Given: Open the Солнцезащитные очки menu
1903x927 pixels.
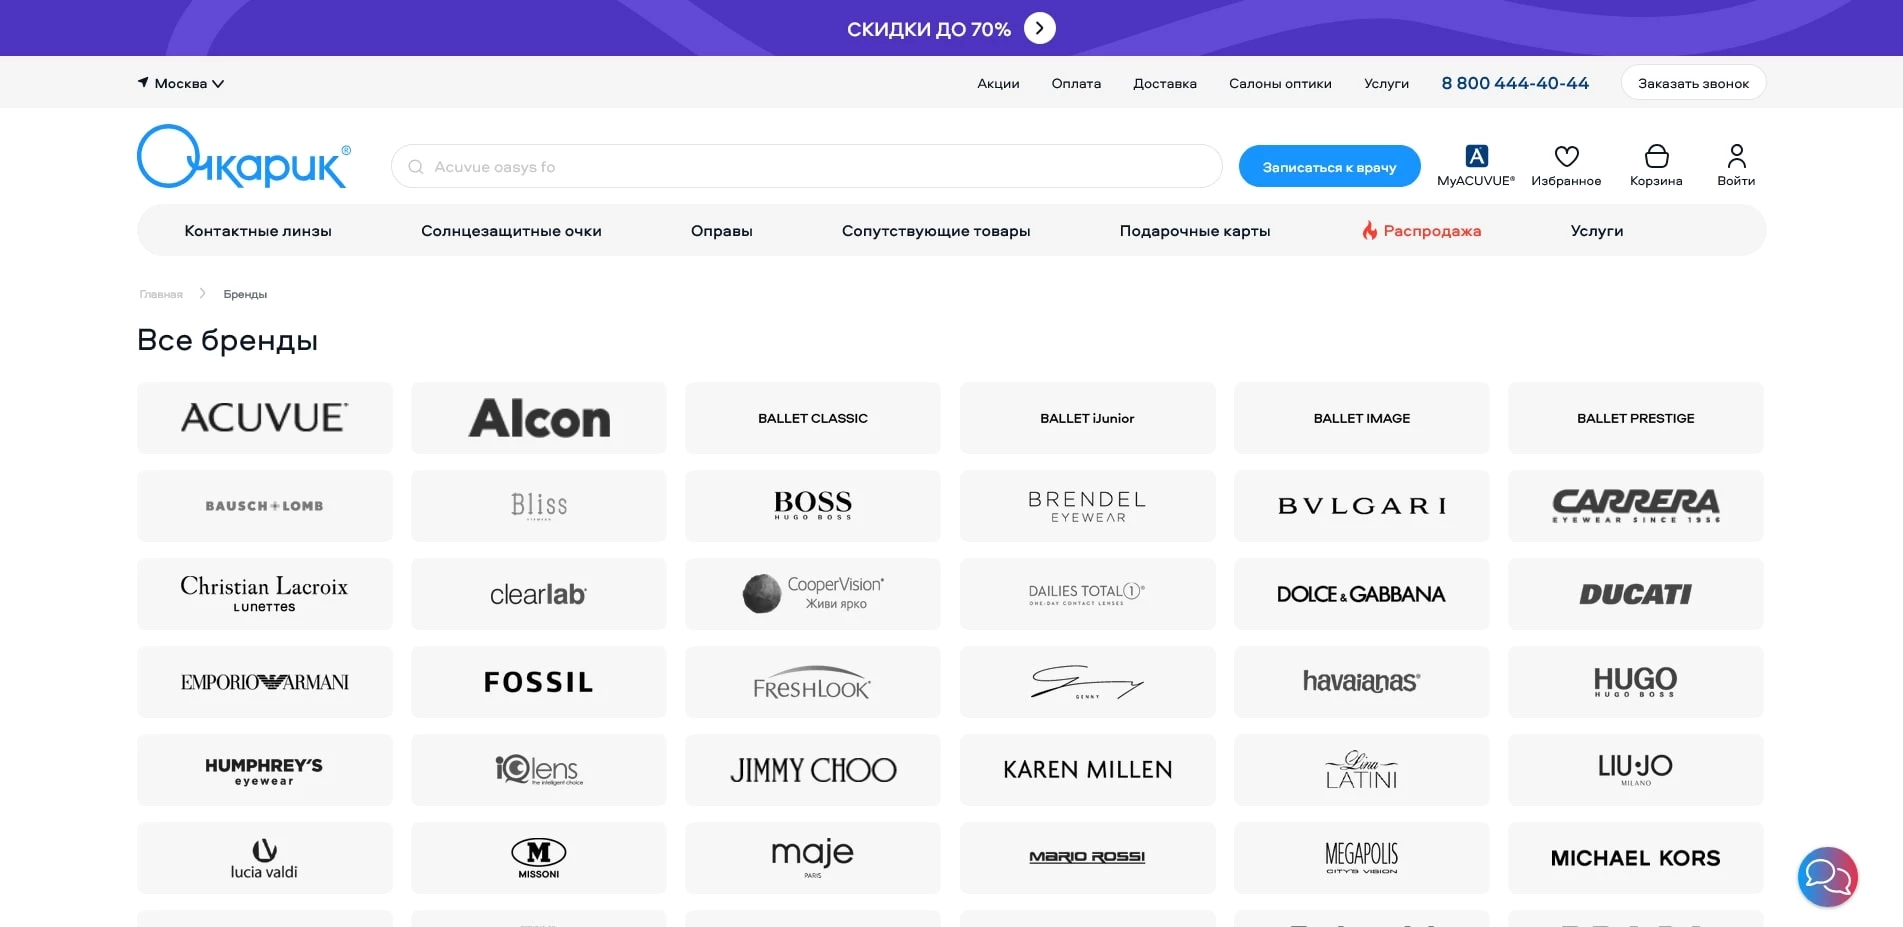Looking at the screenshot, I should [511, 231].
